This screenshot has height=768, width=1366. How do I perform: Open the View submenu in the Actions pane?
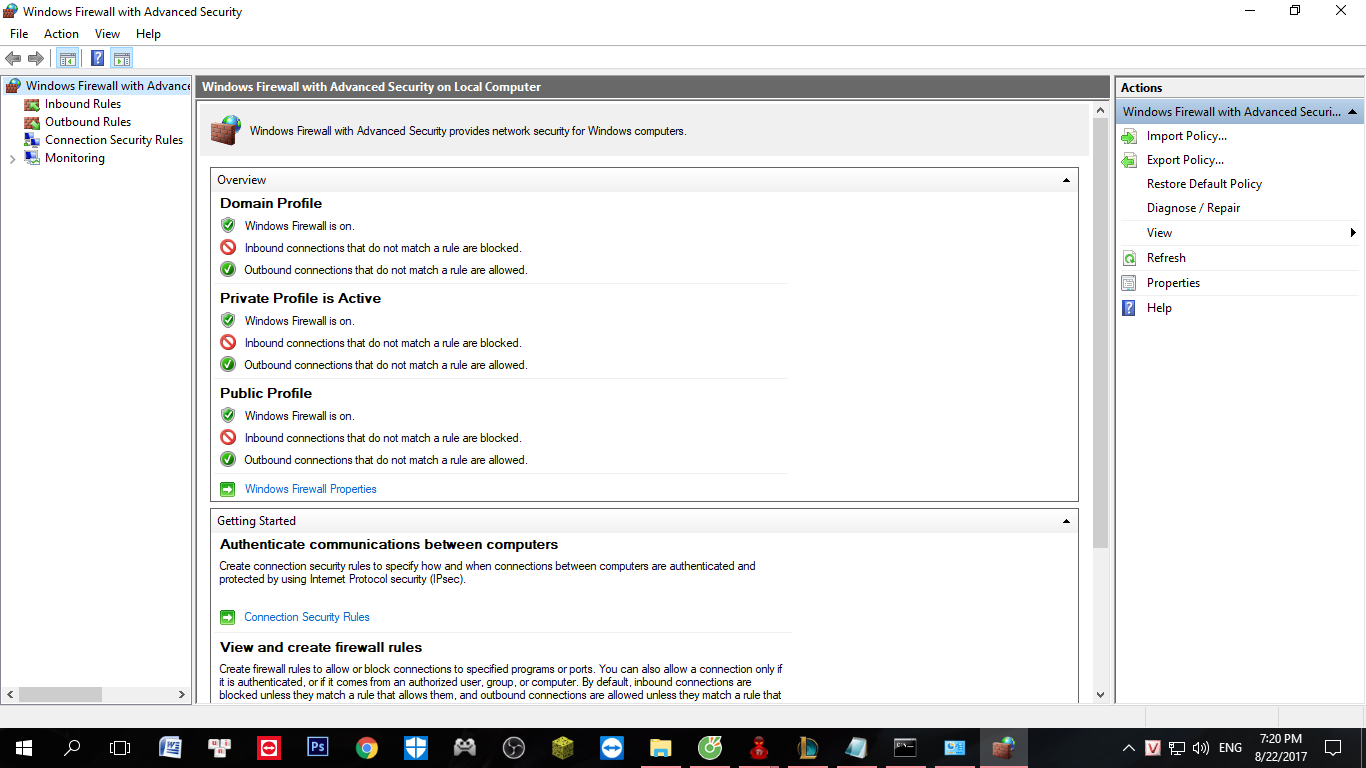coord(1239,233)
